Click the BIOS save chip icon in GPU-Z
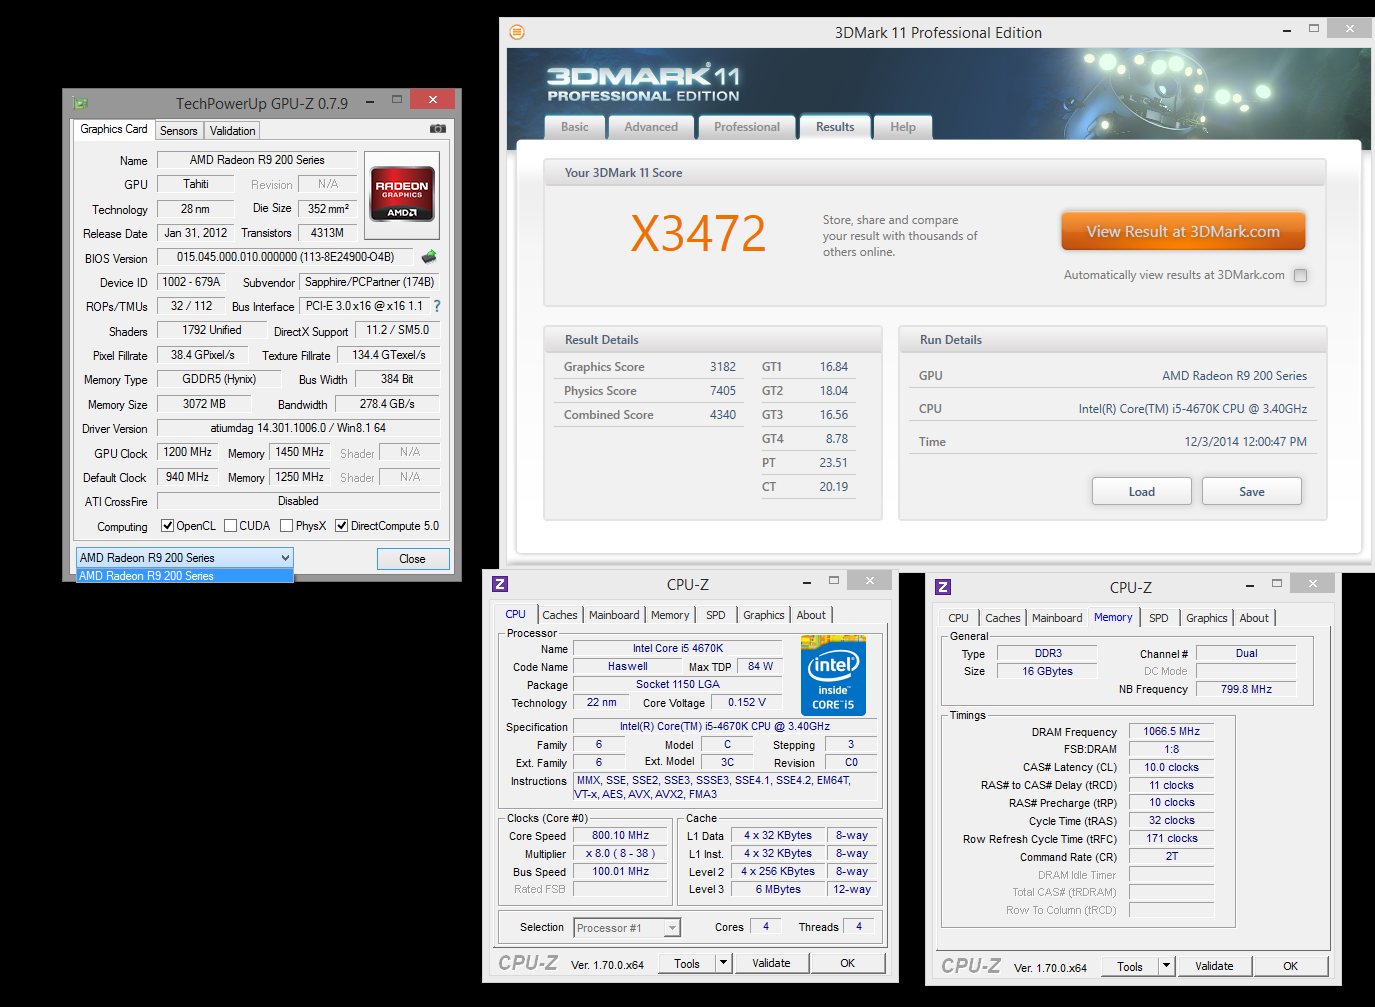Screen dimensions: 1375x1007 pyautogui.click(x=429, y=257)
